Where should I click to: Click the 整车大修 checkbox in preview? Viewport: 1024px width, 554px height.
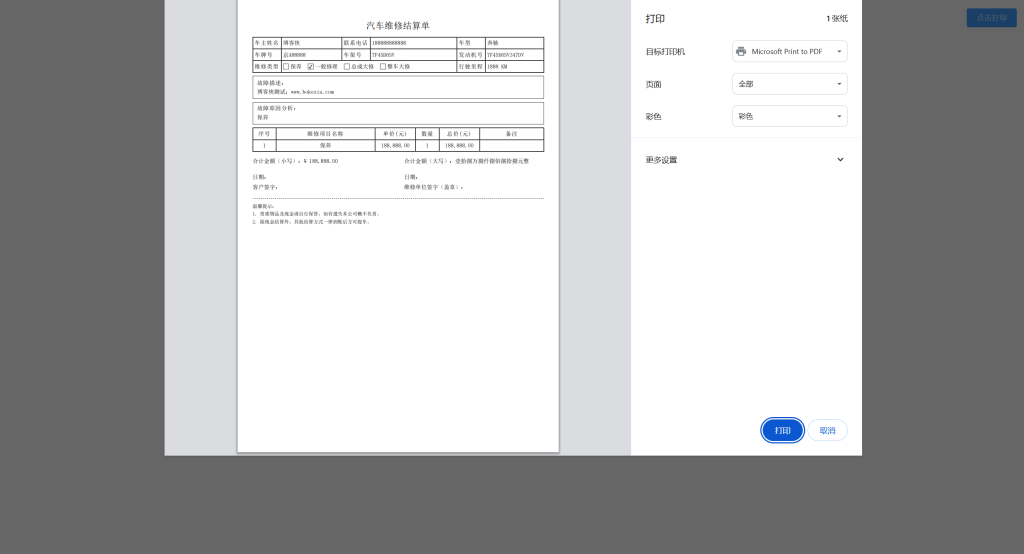pyautogui.click(x=383, y=67)
